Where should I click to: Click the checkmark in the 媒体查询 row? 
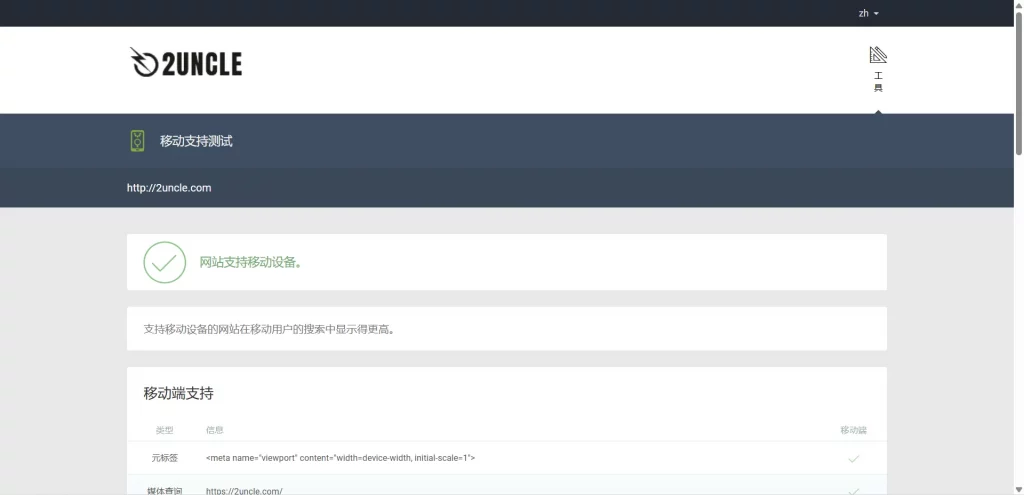tap(853, 490)
